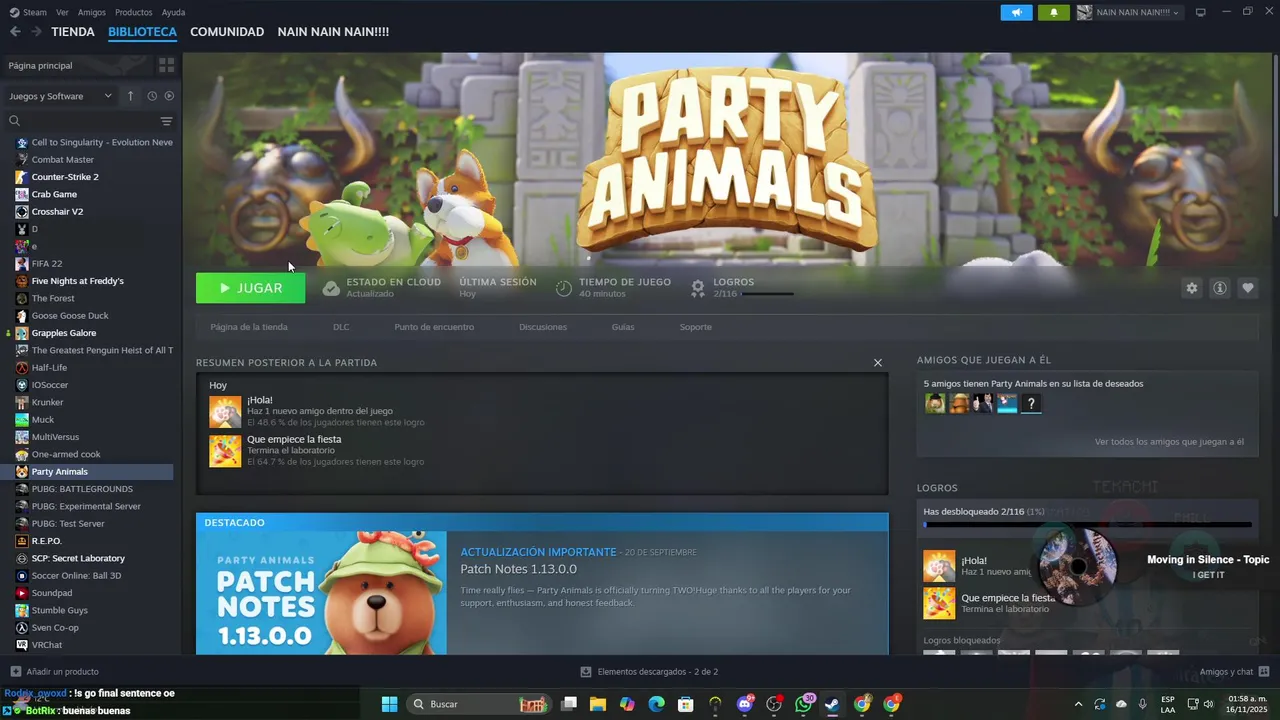The width and height of the screenshot is (1280, 720).
Task: Switch to the COMUNIDAD tab
Action: click(227, 32)
